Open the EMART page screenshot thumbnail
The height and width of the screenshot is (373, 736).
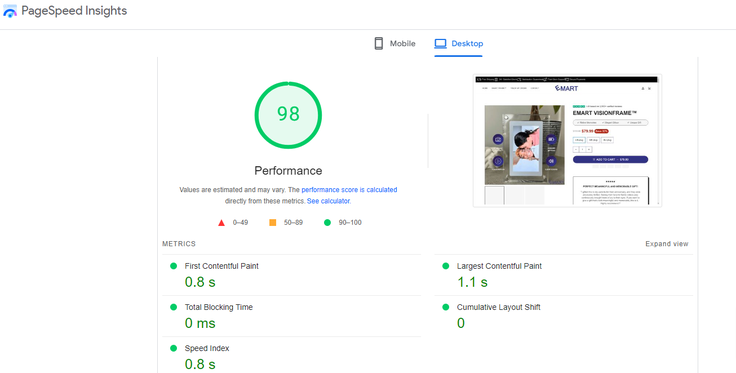(x=567, y=140)
